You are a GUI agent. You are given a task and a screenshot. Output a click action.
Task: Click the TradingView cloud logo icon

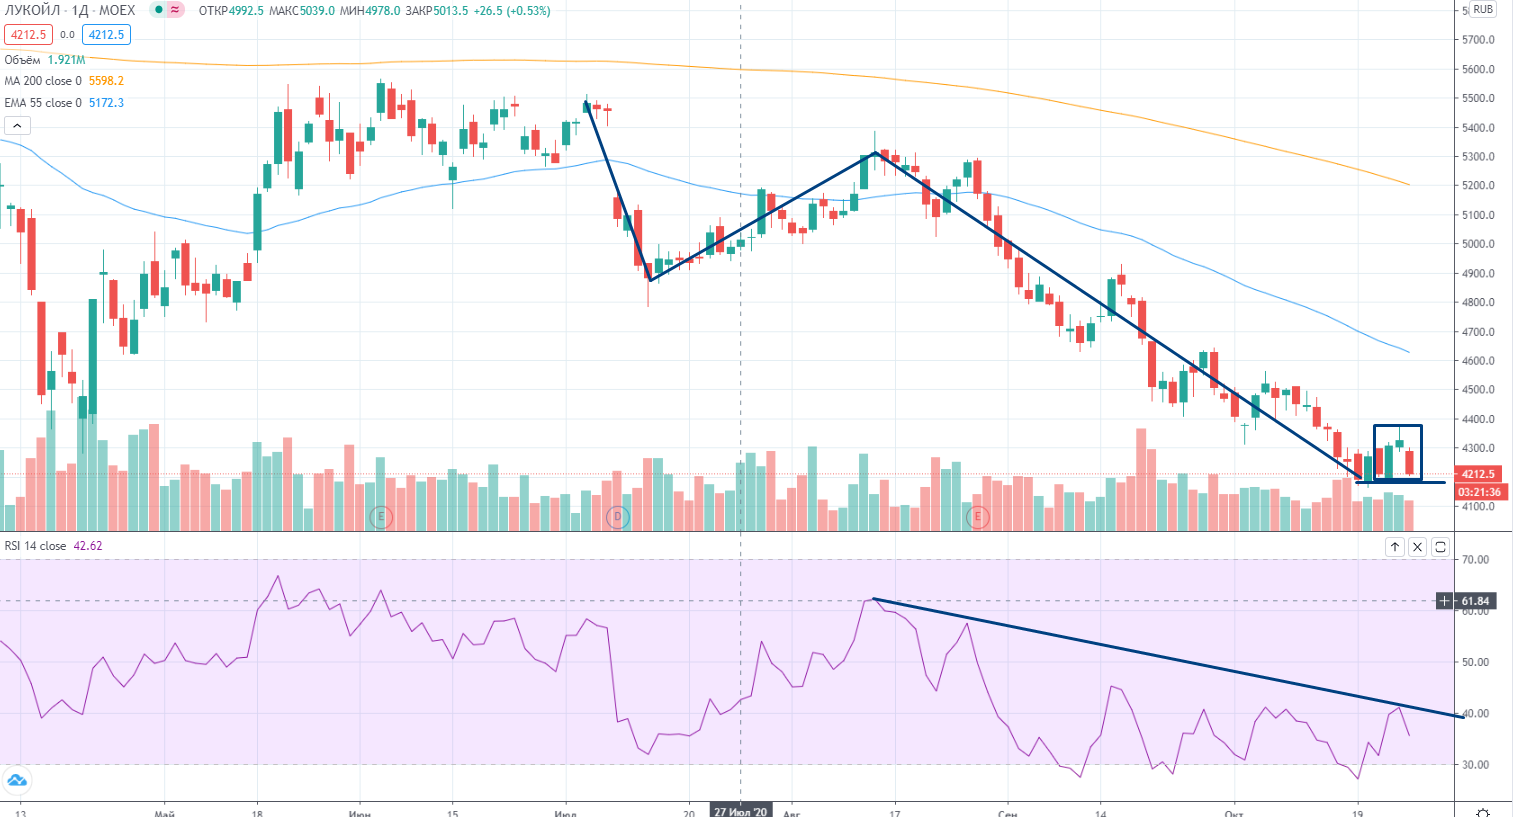point(17,780)
